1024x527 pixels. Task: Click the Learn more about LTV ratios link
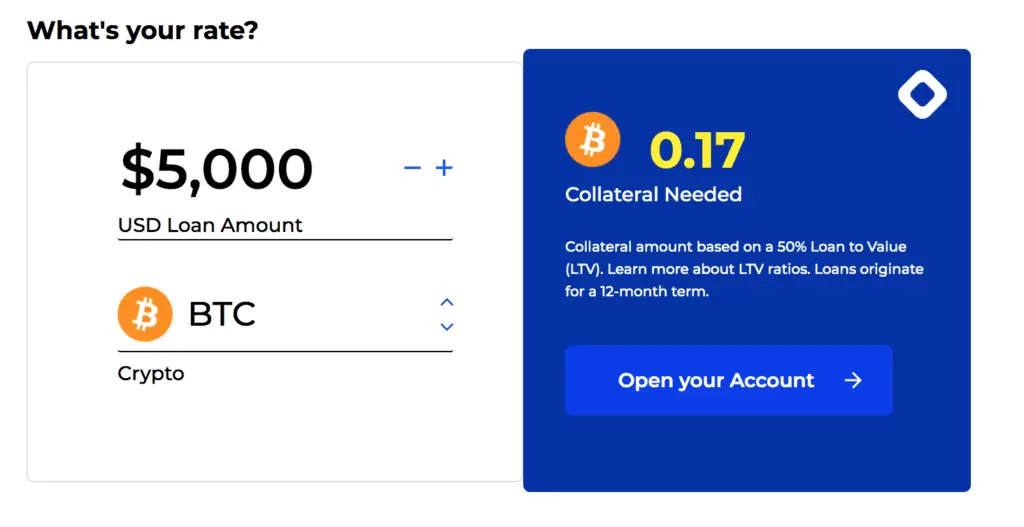(x=708, y=269)
